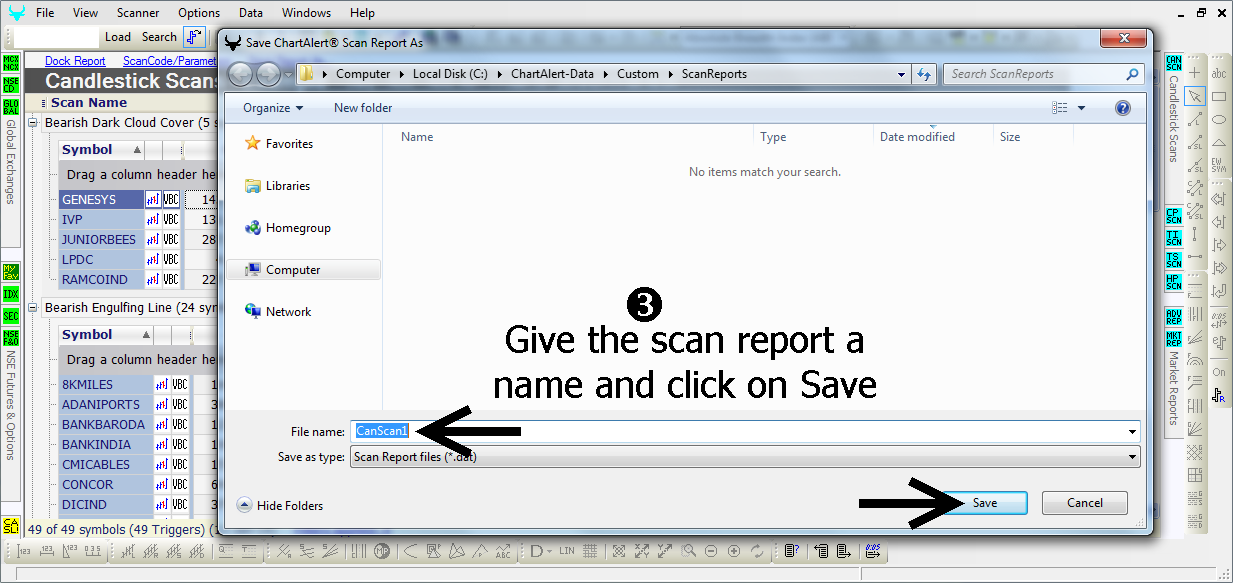Select the arrow pointer tool
Viewport: 1233px width, 583px height.
[x=1194, y=96]
